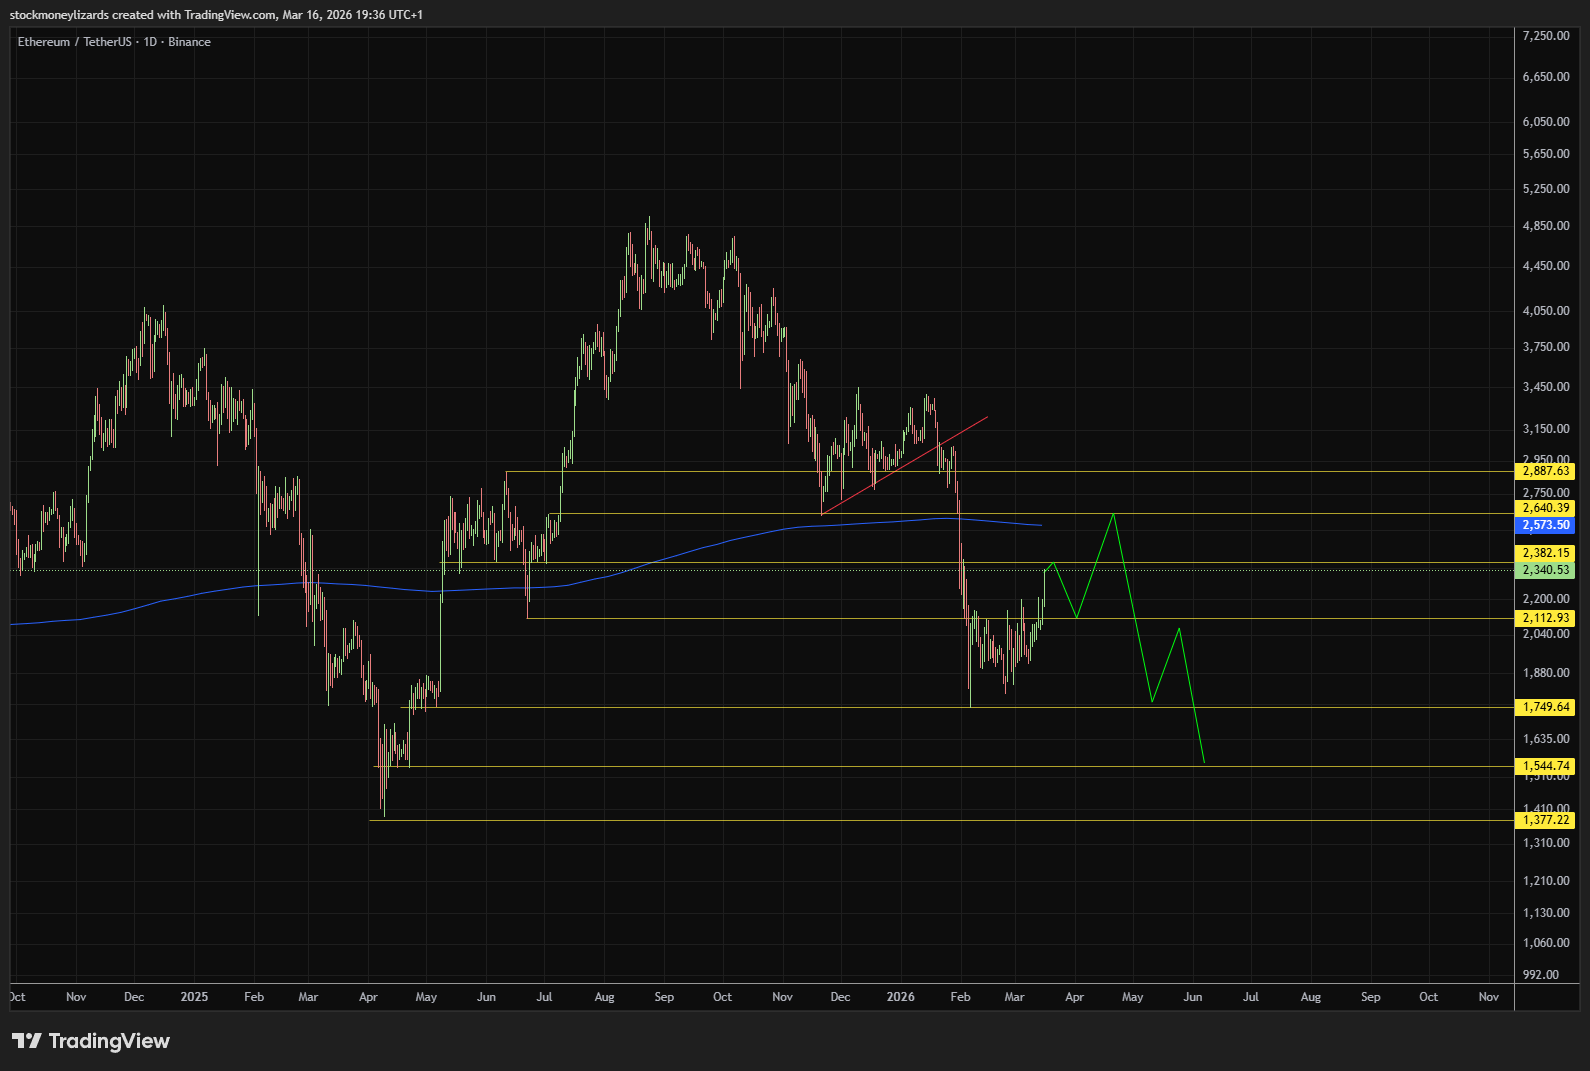The width and height of the screenshot is (1590, 1071).
Task: Click the 2026 label on time axis
Action: click(900, 997)
